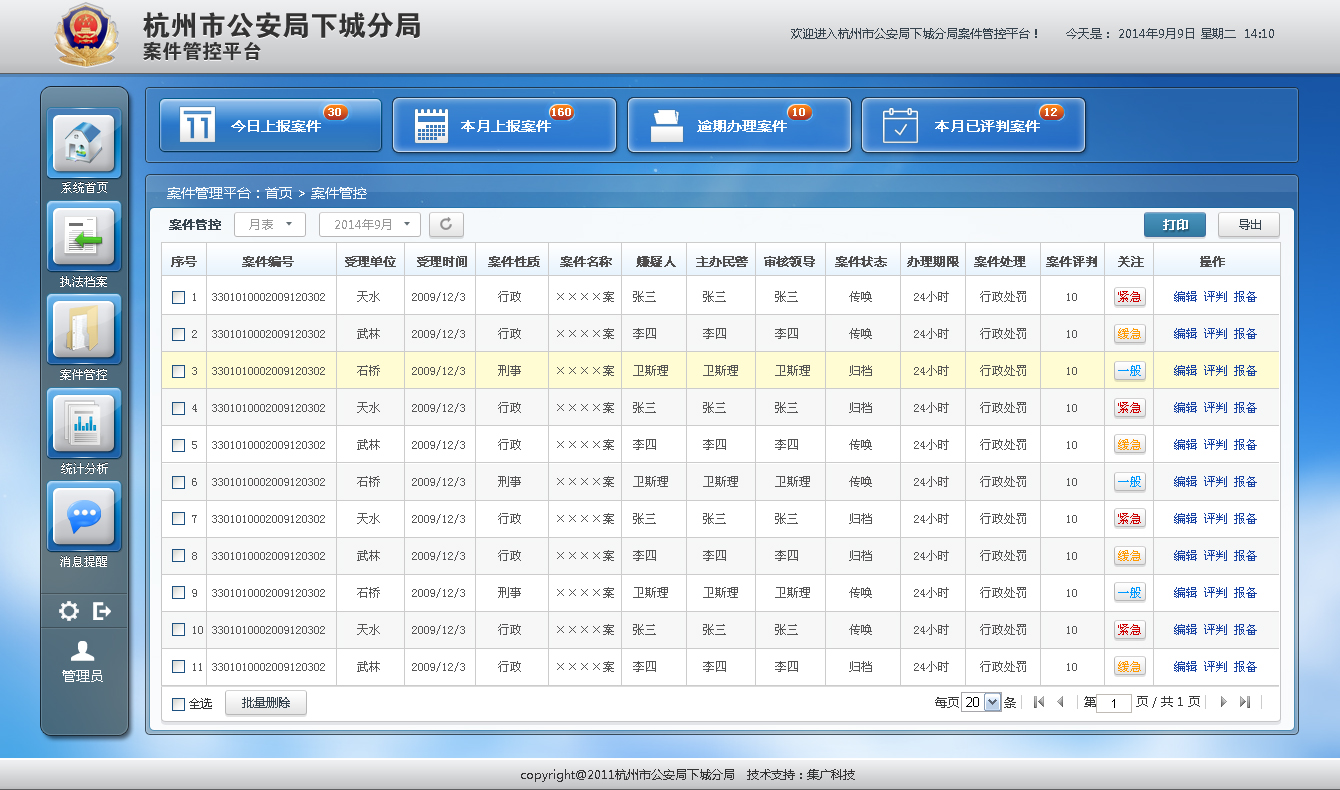Screen dimensions: 1340x790
Task: Click the 案件编号 column header
Action: coord(271,260)
